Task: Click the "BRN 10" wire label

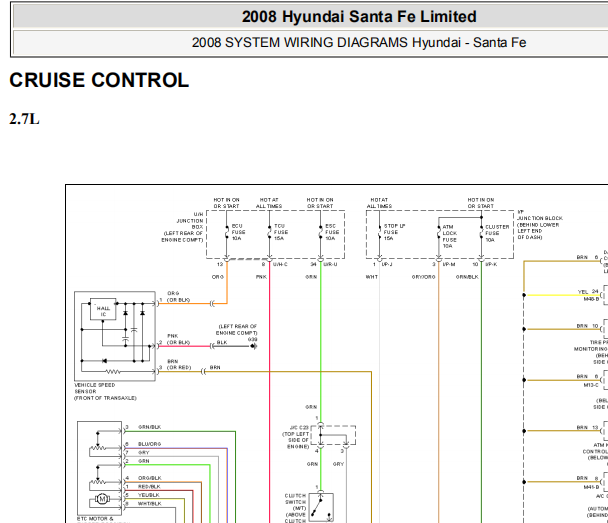Action: pyautogui.click(x=587, y=326)
